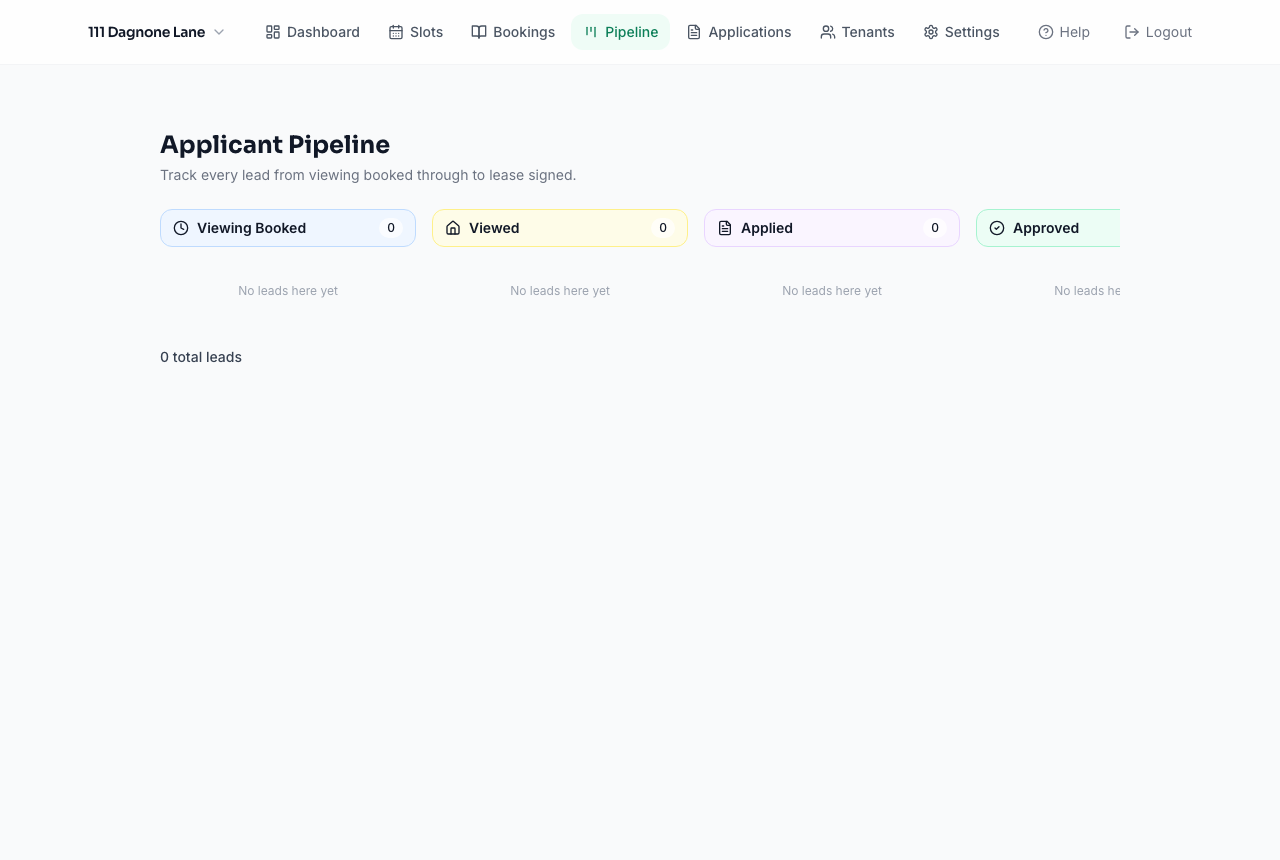This screenshot has height=860, width=1280.
Task: Click the Dashboard grid icon
Action: coord(273,32)
